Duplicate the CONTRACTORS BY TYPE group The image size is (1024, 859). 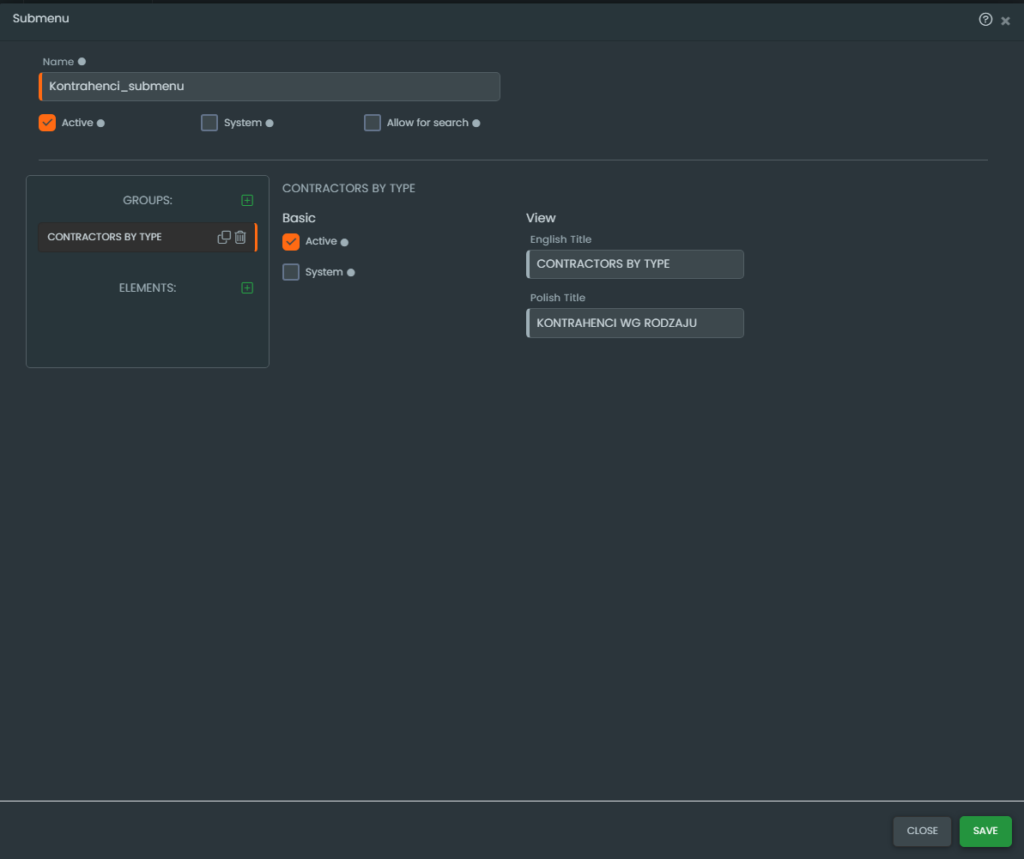[224, 237]
